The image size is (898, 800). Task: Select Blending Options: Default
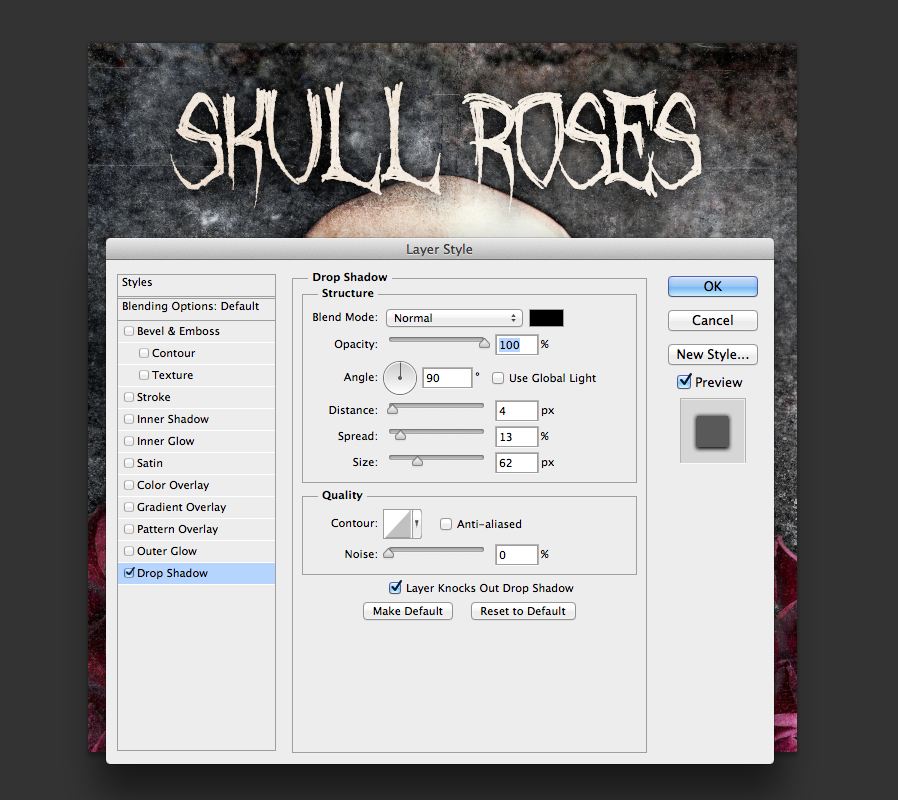point(178,306)
